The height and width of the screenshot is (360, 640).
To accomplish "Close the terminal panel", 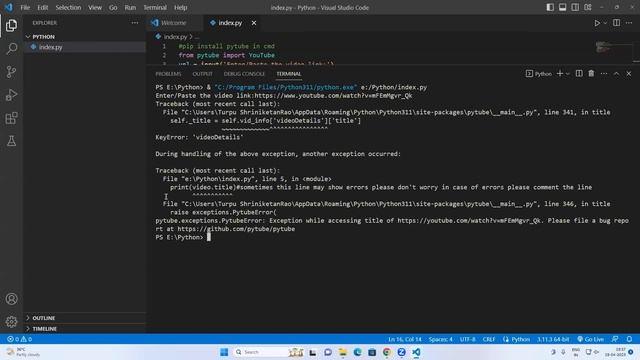I will click(629, 73).
